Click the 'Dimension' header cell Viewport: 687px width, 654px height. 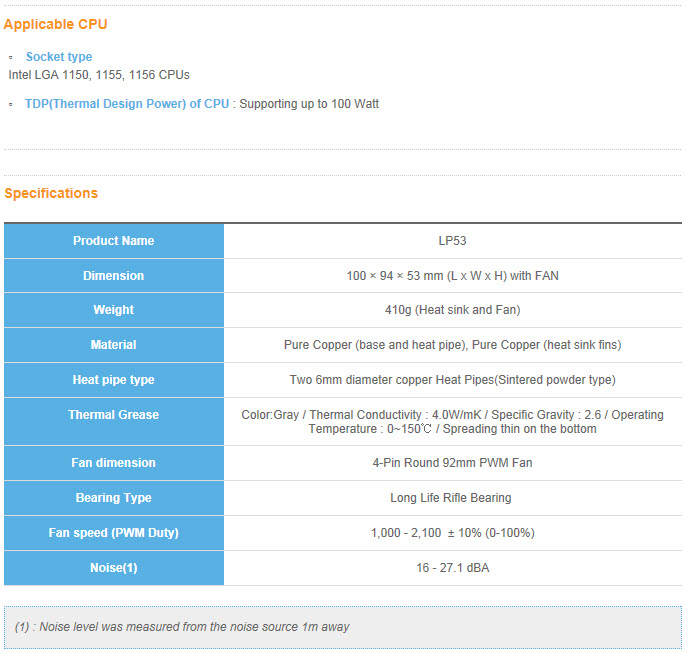tap(113, 276)
